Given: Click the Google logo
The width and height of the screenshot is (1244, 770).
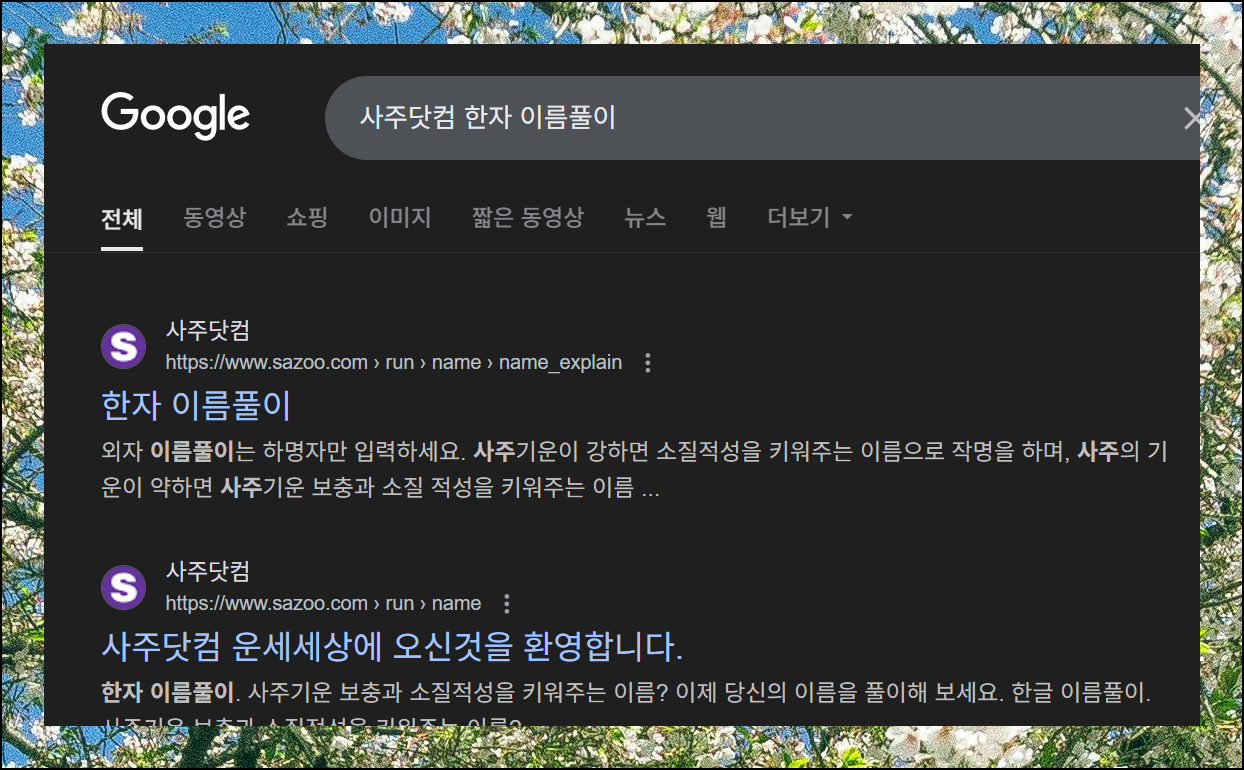Looking at the screenshot, I should point(175,116).
